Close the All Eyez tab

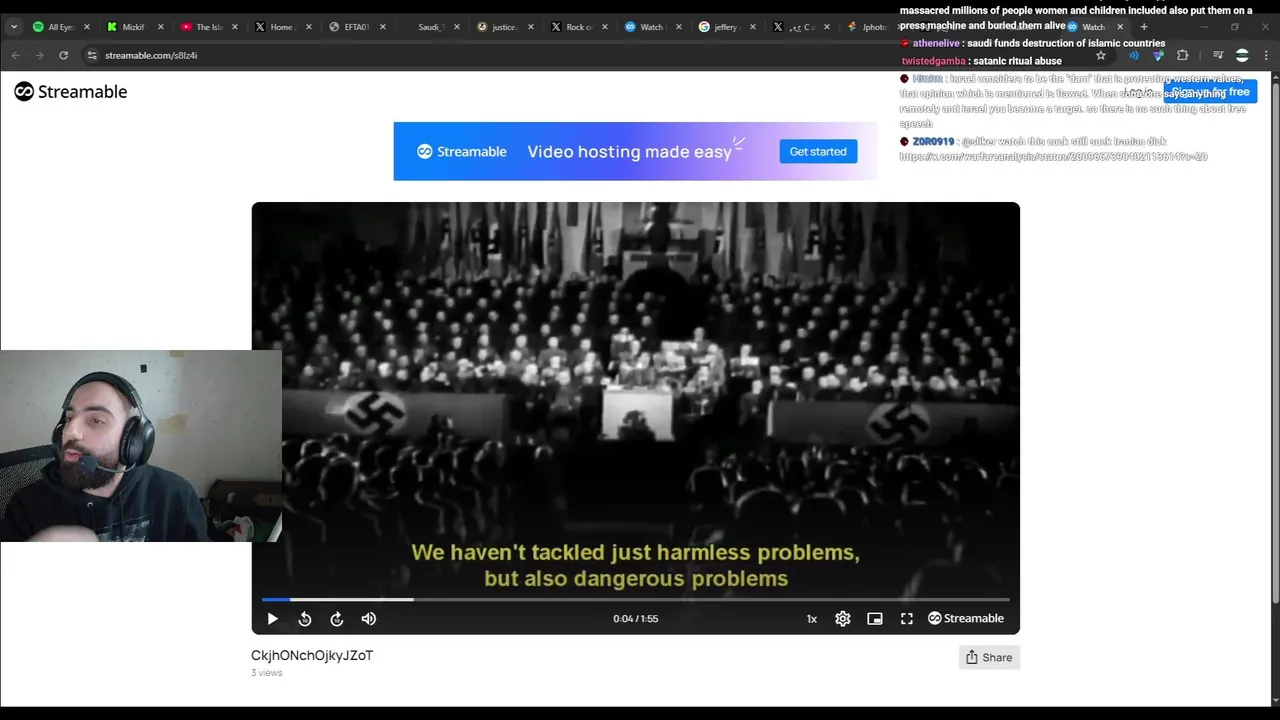click(87, 27)
